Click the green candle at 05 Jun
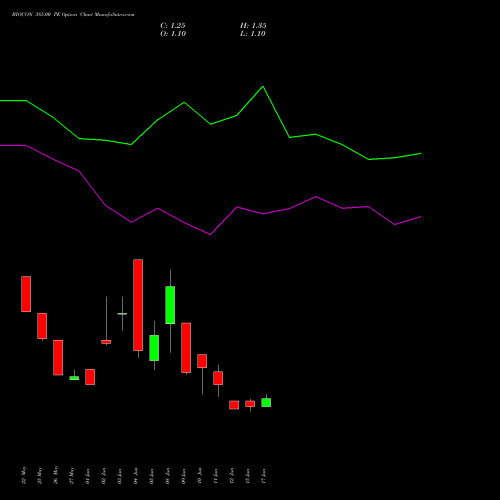The image size is (500, 500). (x=154, y=348)
